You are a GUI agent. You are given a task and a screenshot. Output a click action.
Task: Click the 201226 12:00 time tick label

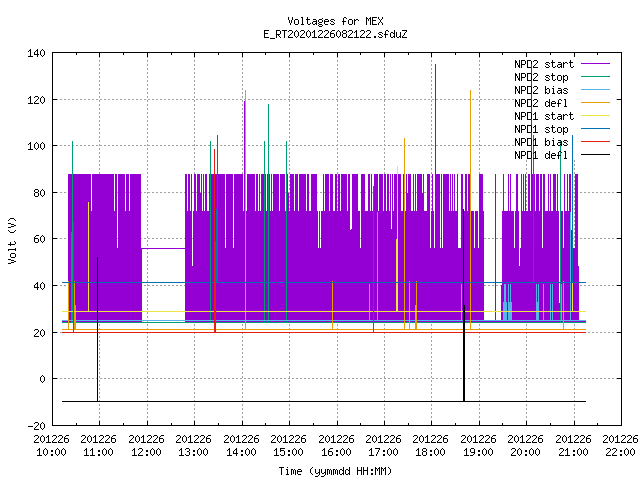[x=146, y=446]
